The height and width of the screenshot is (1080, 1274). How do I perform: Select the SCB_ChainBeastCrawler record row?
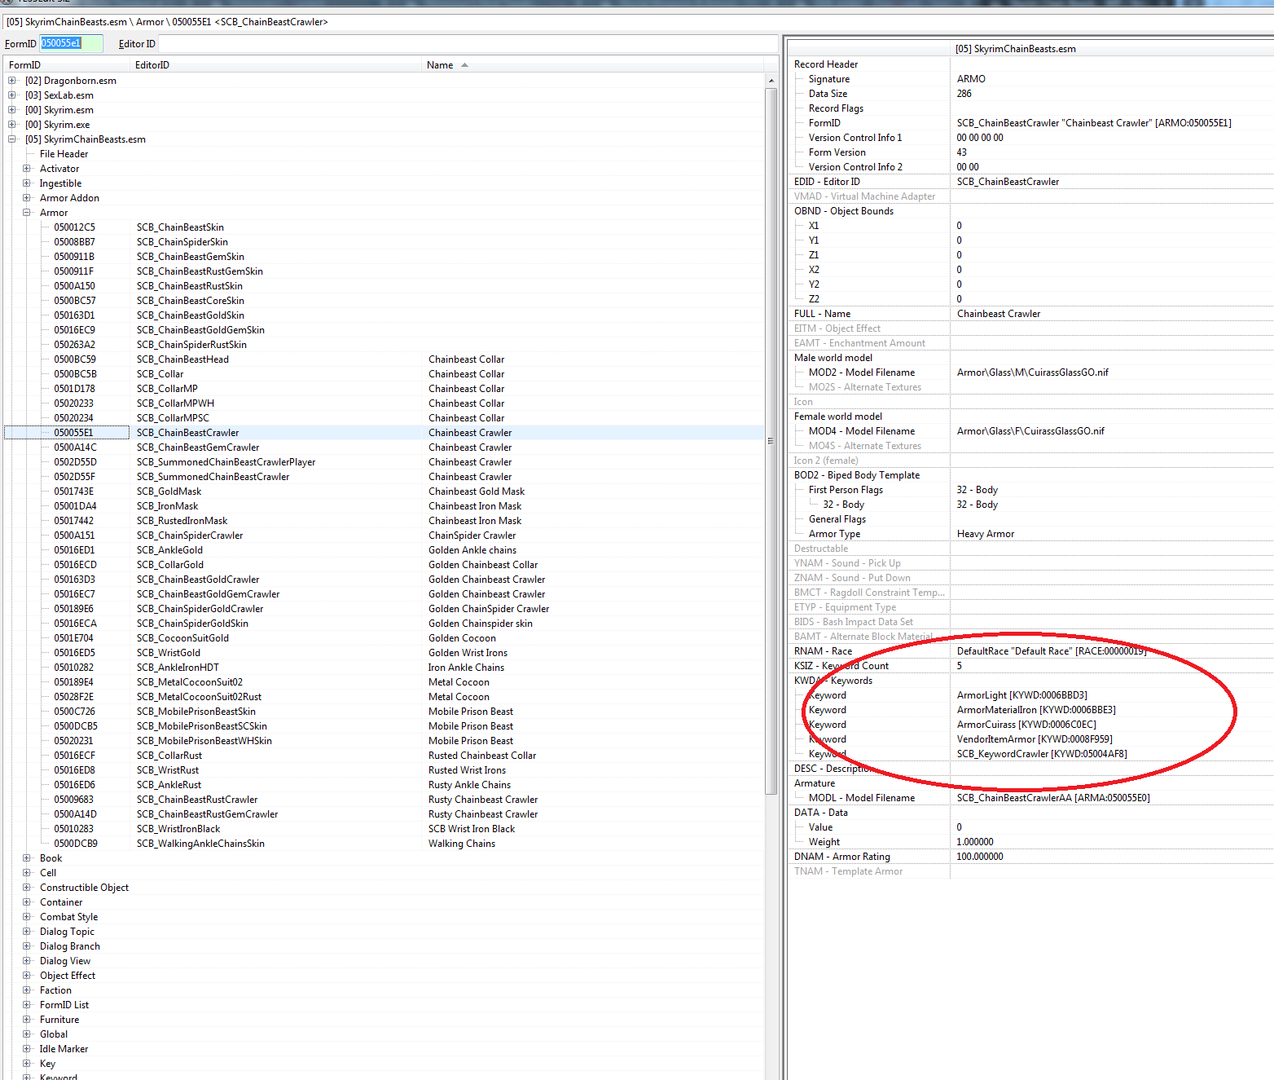tap(384, 433)
